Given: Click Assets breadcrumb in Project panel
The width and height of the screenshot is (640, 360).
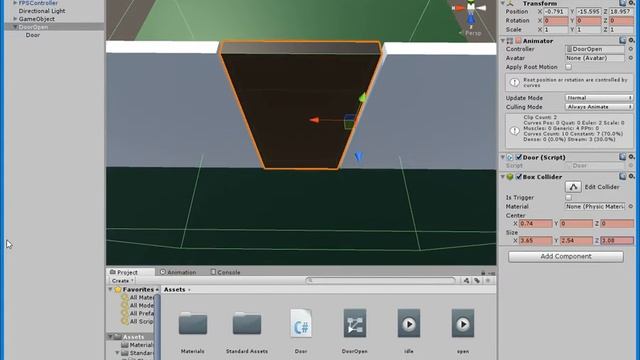Looking at the screenshot, I should click(x=175, y=289).
